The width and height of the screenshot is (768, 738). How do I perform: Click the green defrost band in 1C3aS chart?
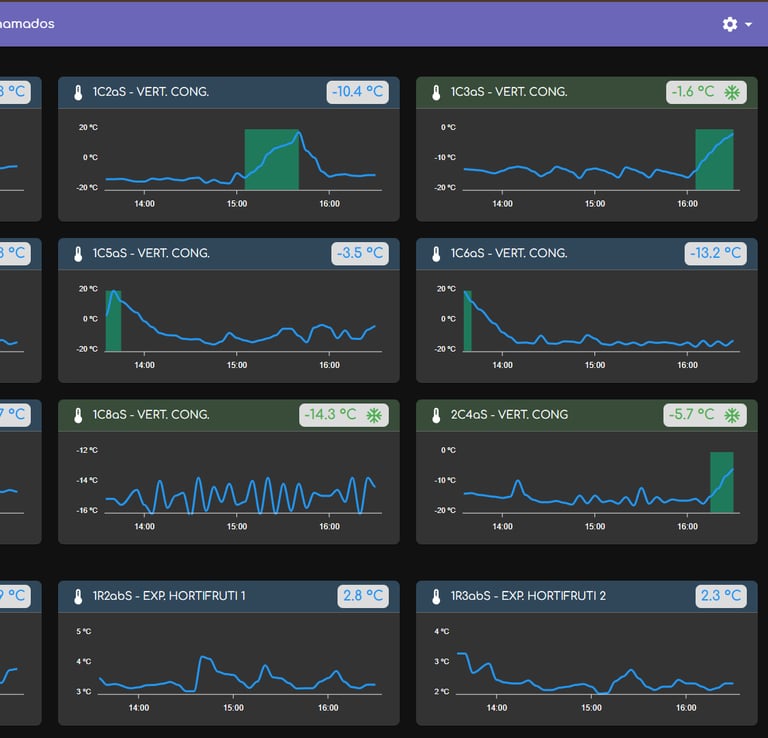714,160
